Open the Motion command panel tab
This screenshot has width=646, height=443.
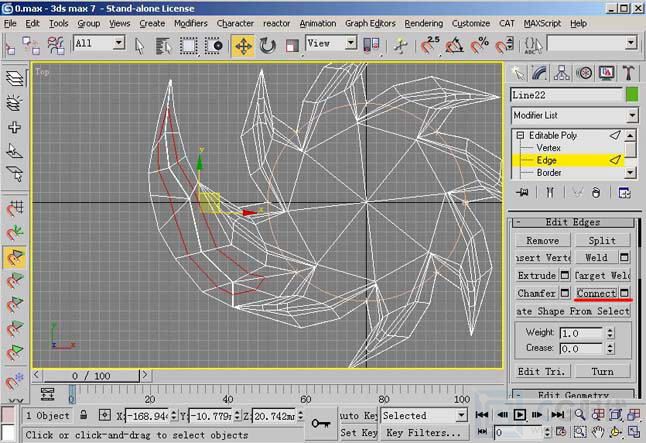click(584, 73)
